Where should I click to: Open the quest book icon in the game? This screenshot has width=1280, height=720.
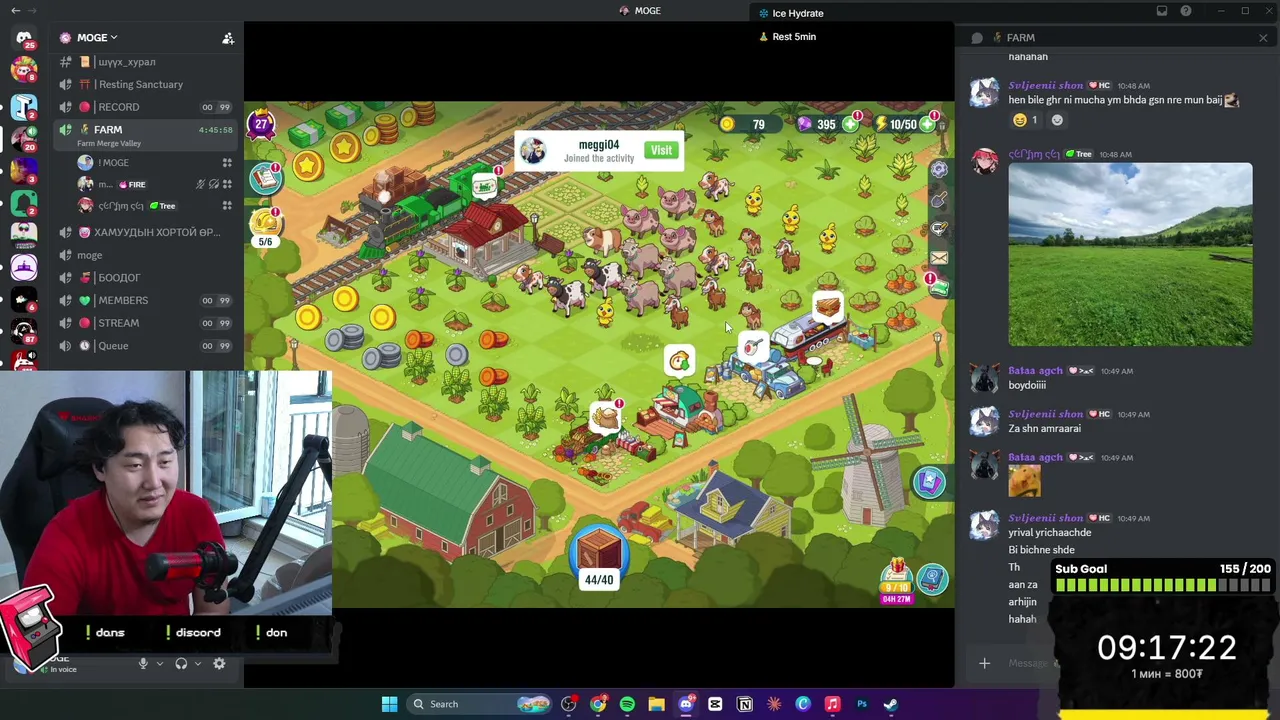click(x=266, y=178)
